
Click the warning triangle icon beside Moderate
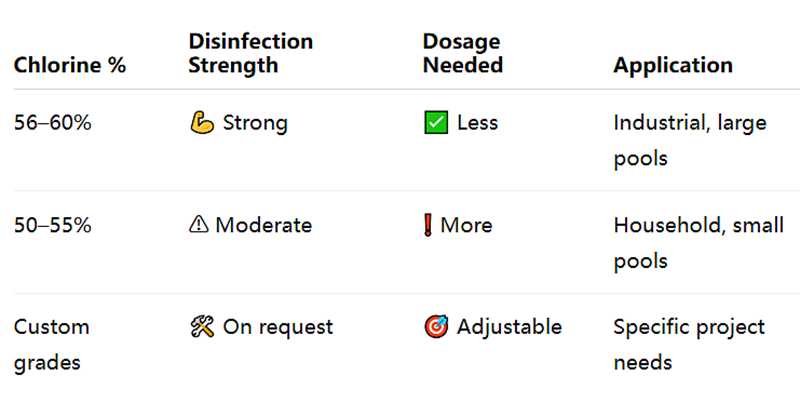[x=198, y=224]
